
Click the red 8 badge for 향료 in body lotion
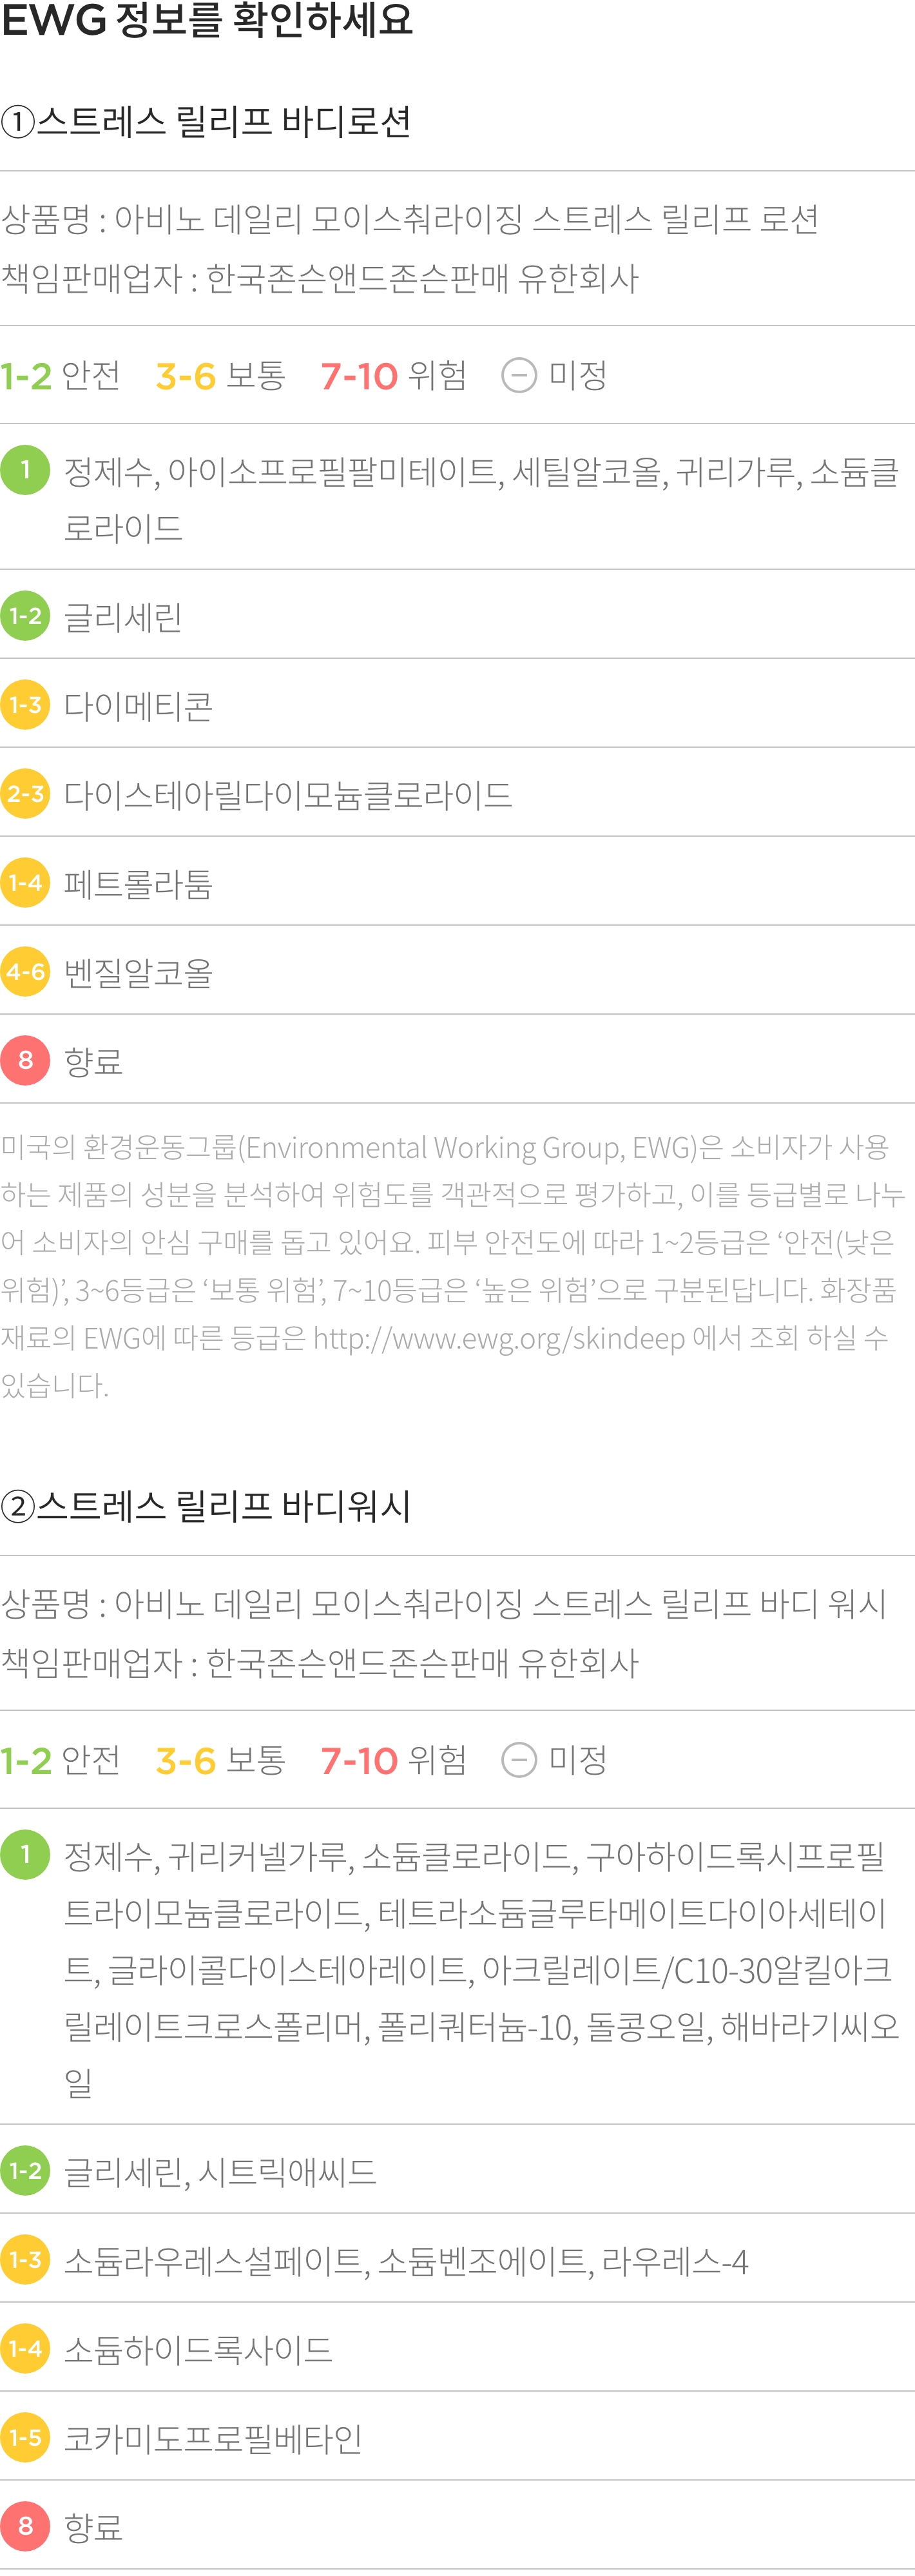25,1060
